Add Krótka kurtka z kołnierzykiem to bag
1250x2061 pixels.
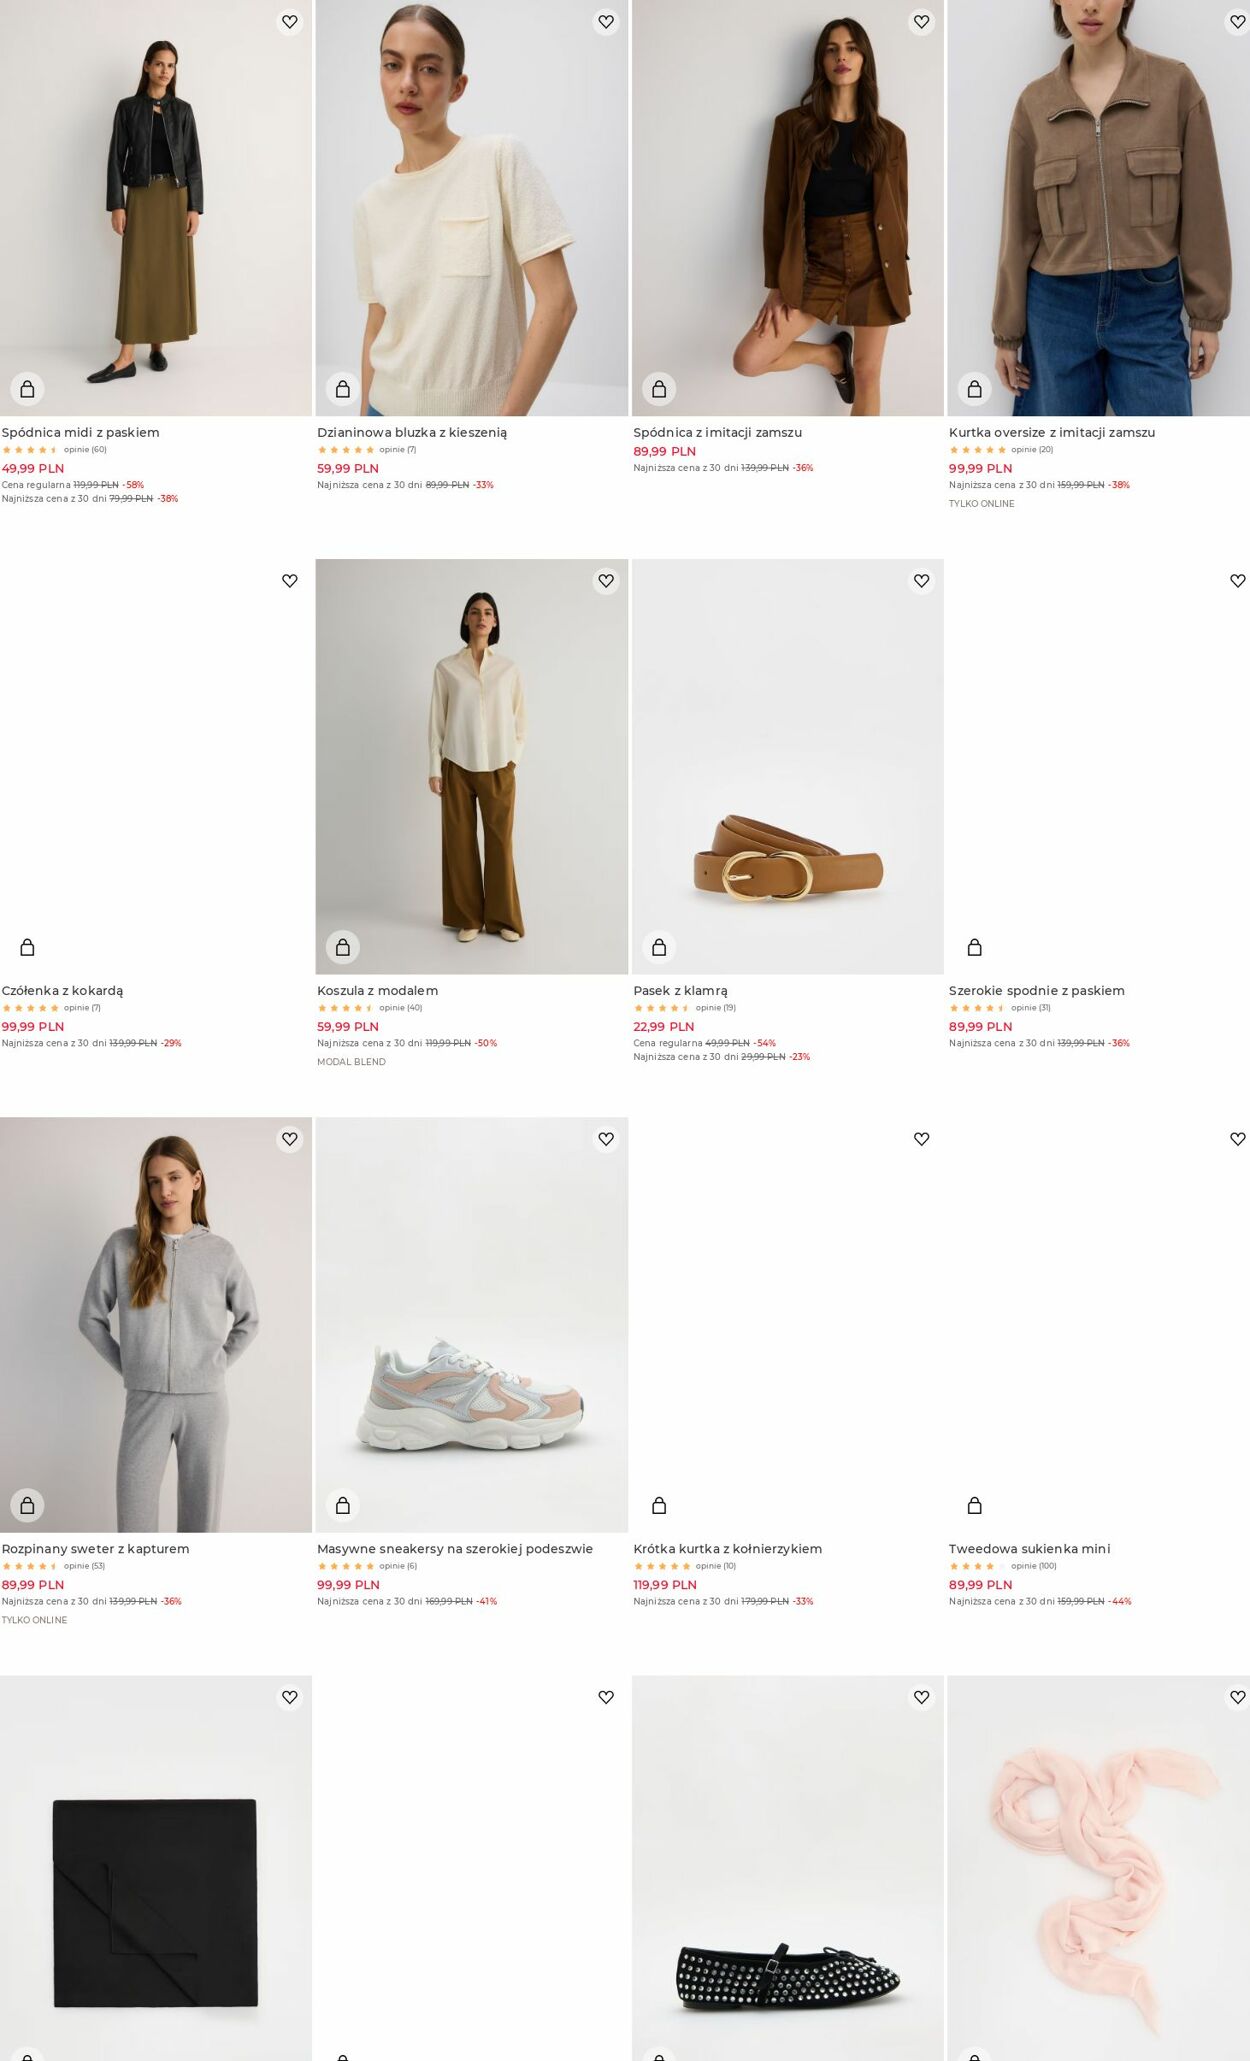tap(659, 1505)
